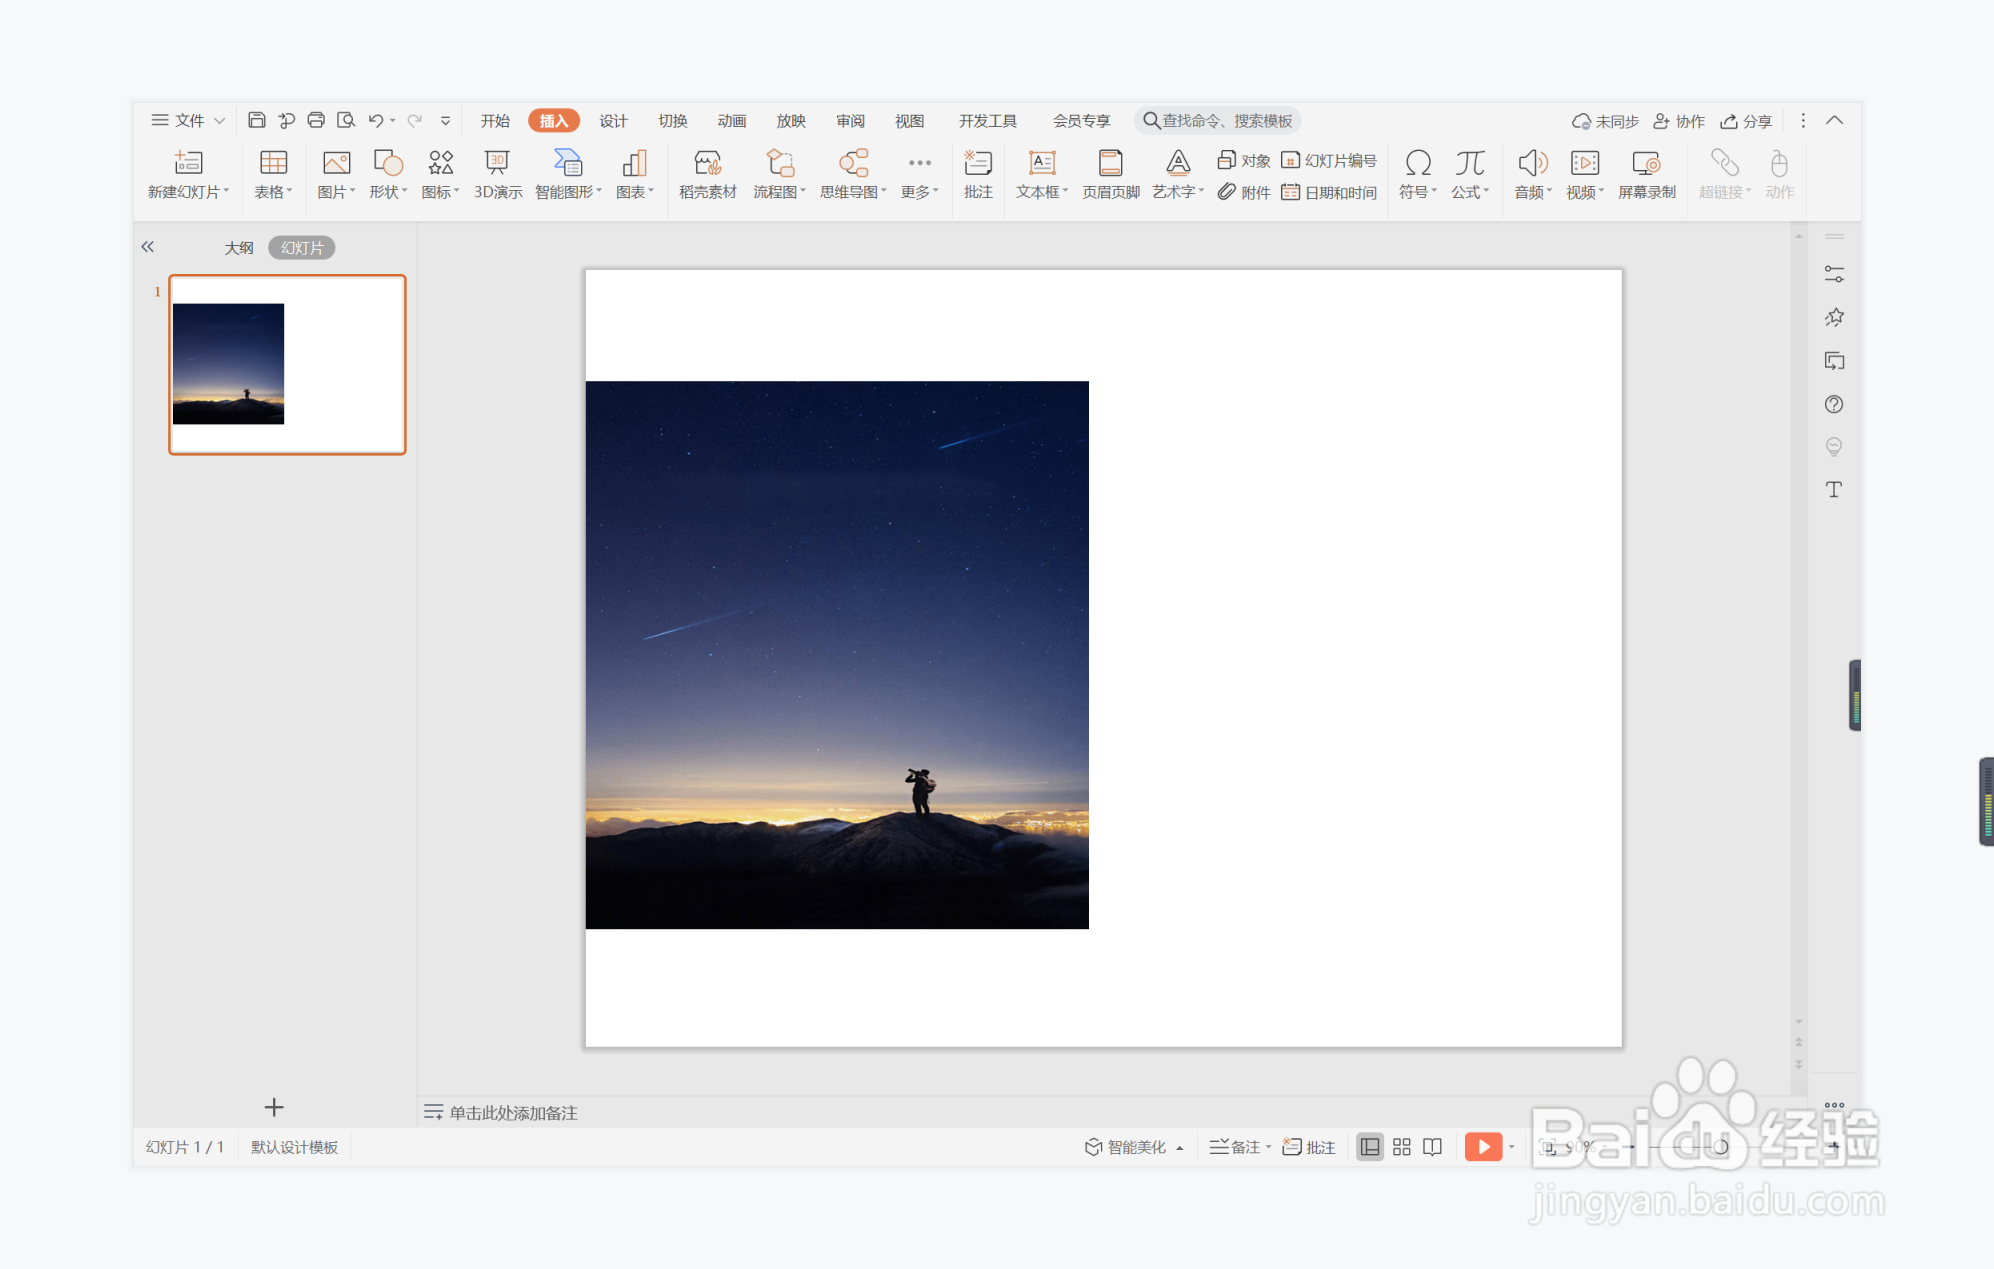The height and width of the screenshot is (1269, 1994).
Task: Switch to the 设计 (design) tab
Action: (x=613, y=120)
